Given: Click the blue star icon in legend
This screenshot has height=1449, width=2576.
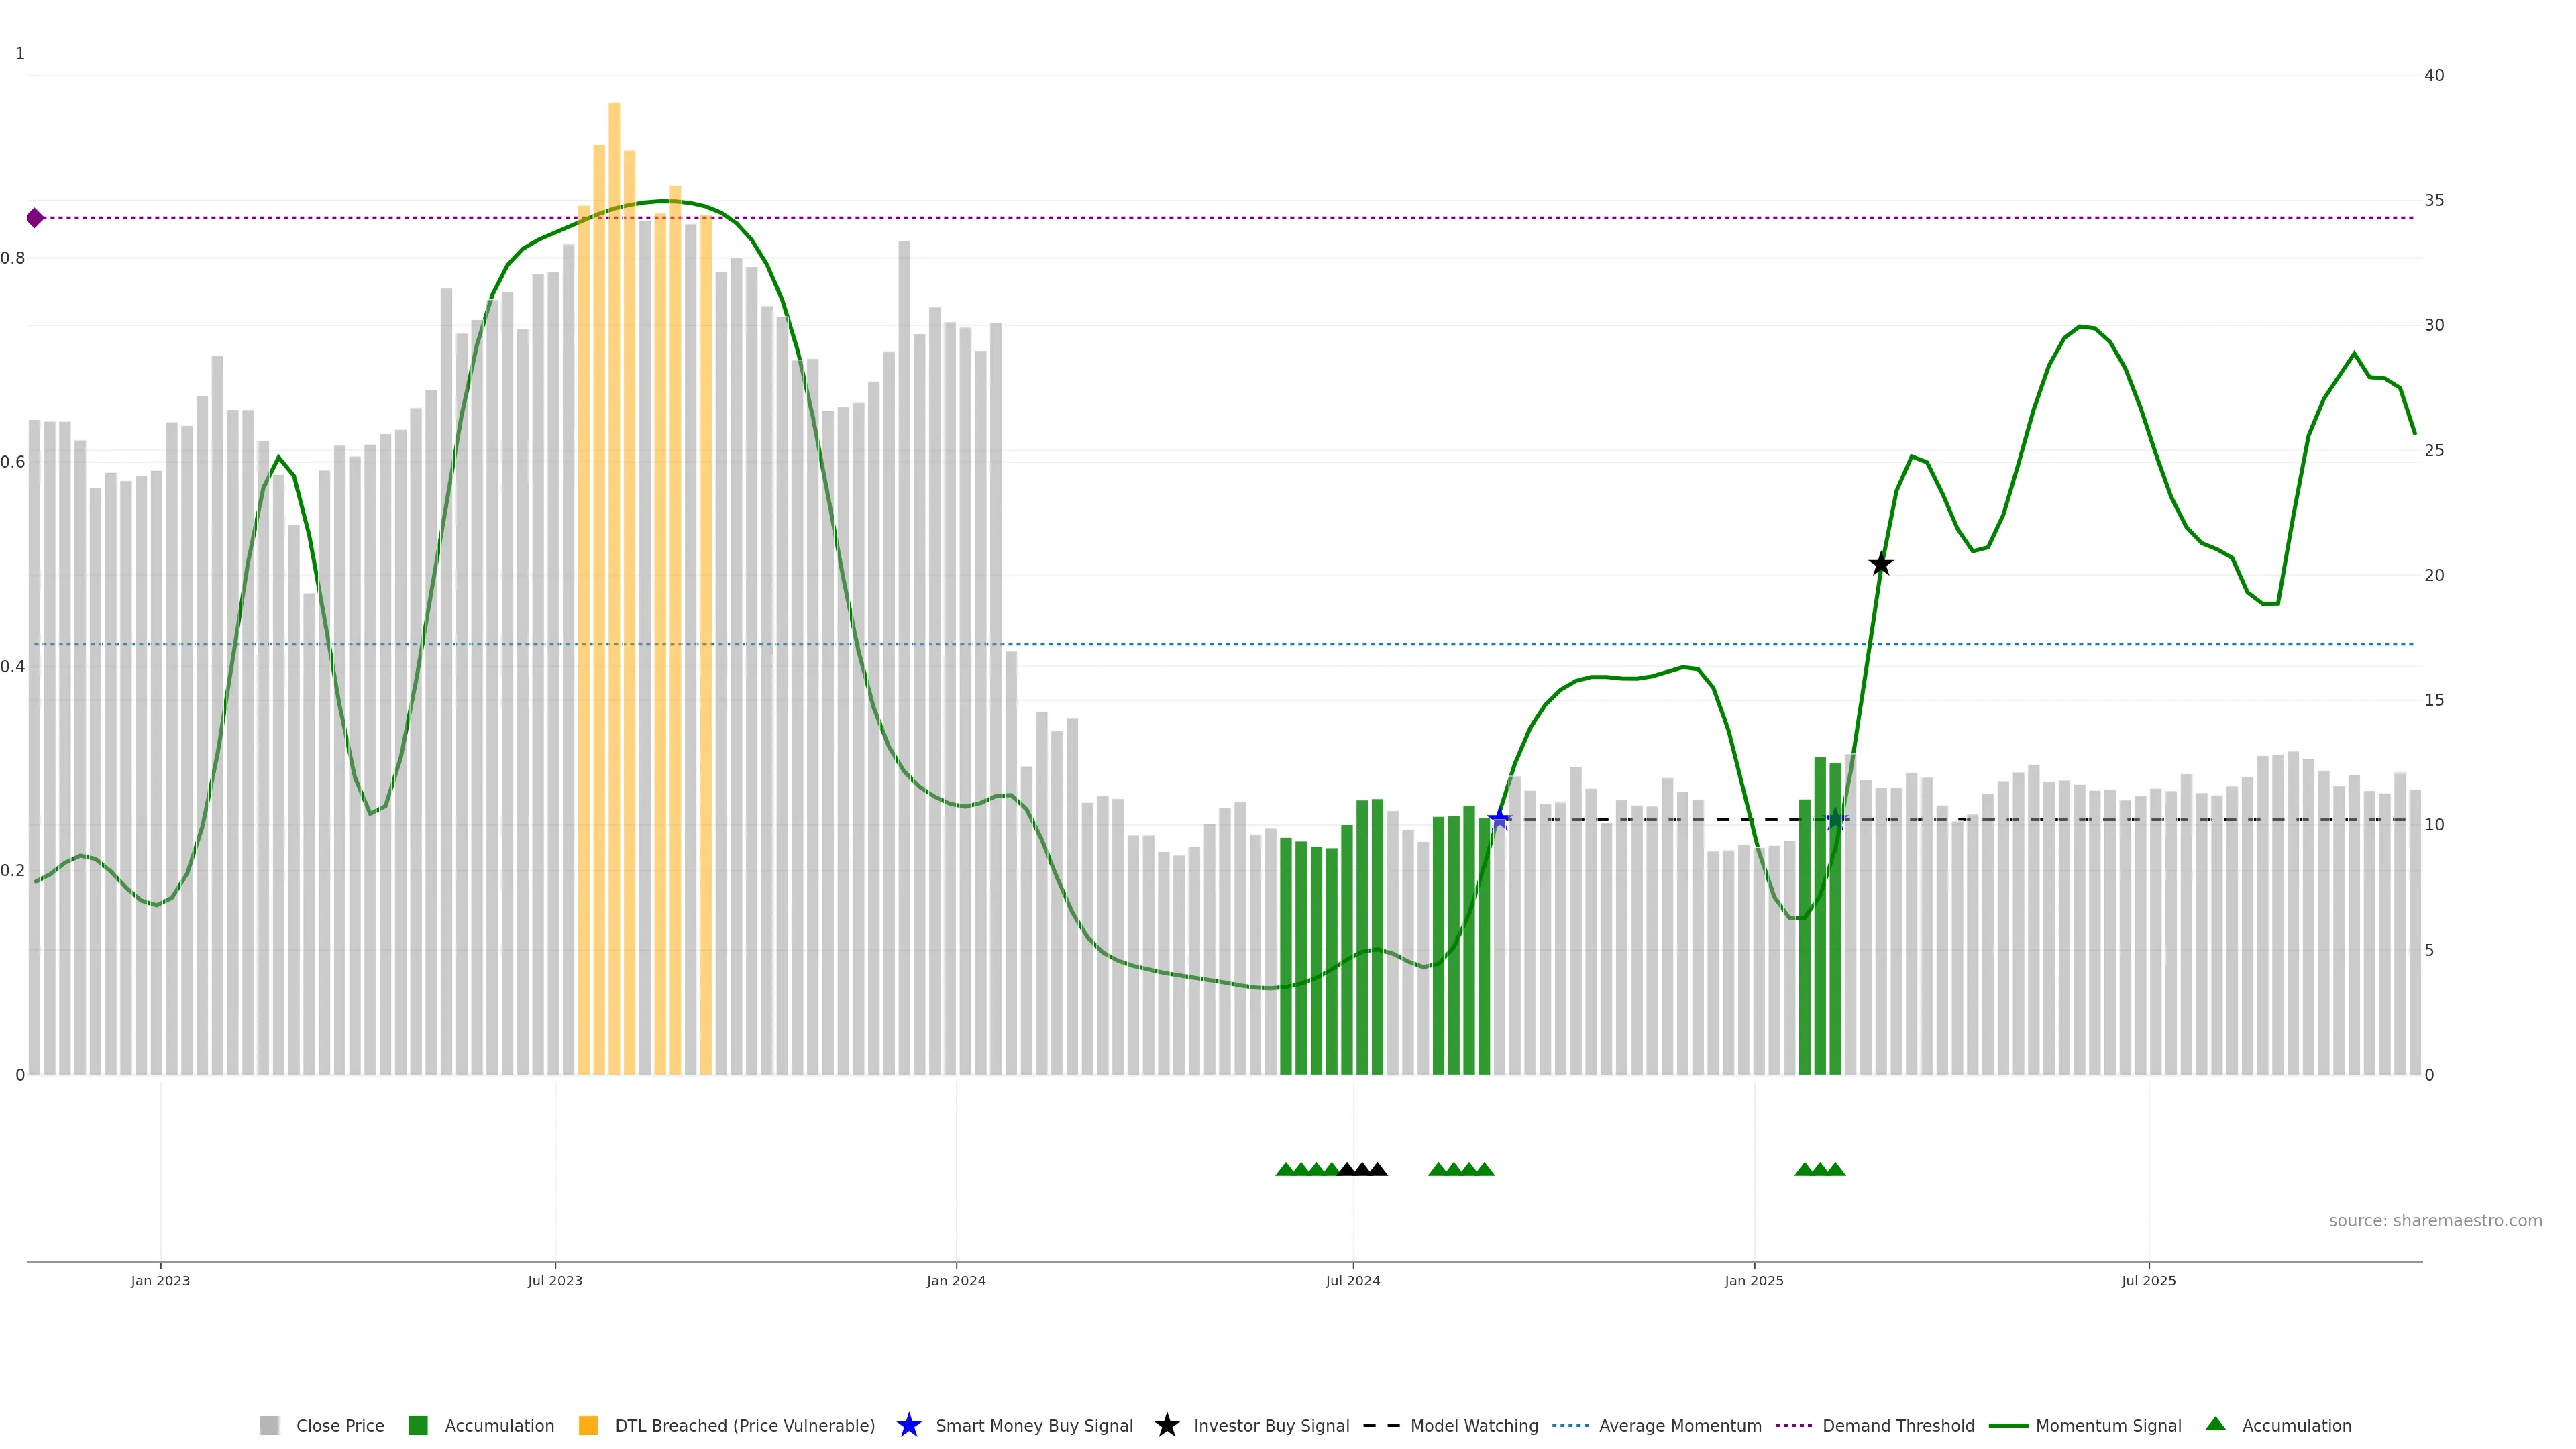Looking at the screenshot, I should pos(908,1425).
